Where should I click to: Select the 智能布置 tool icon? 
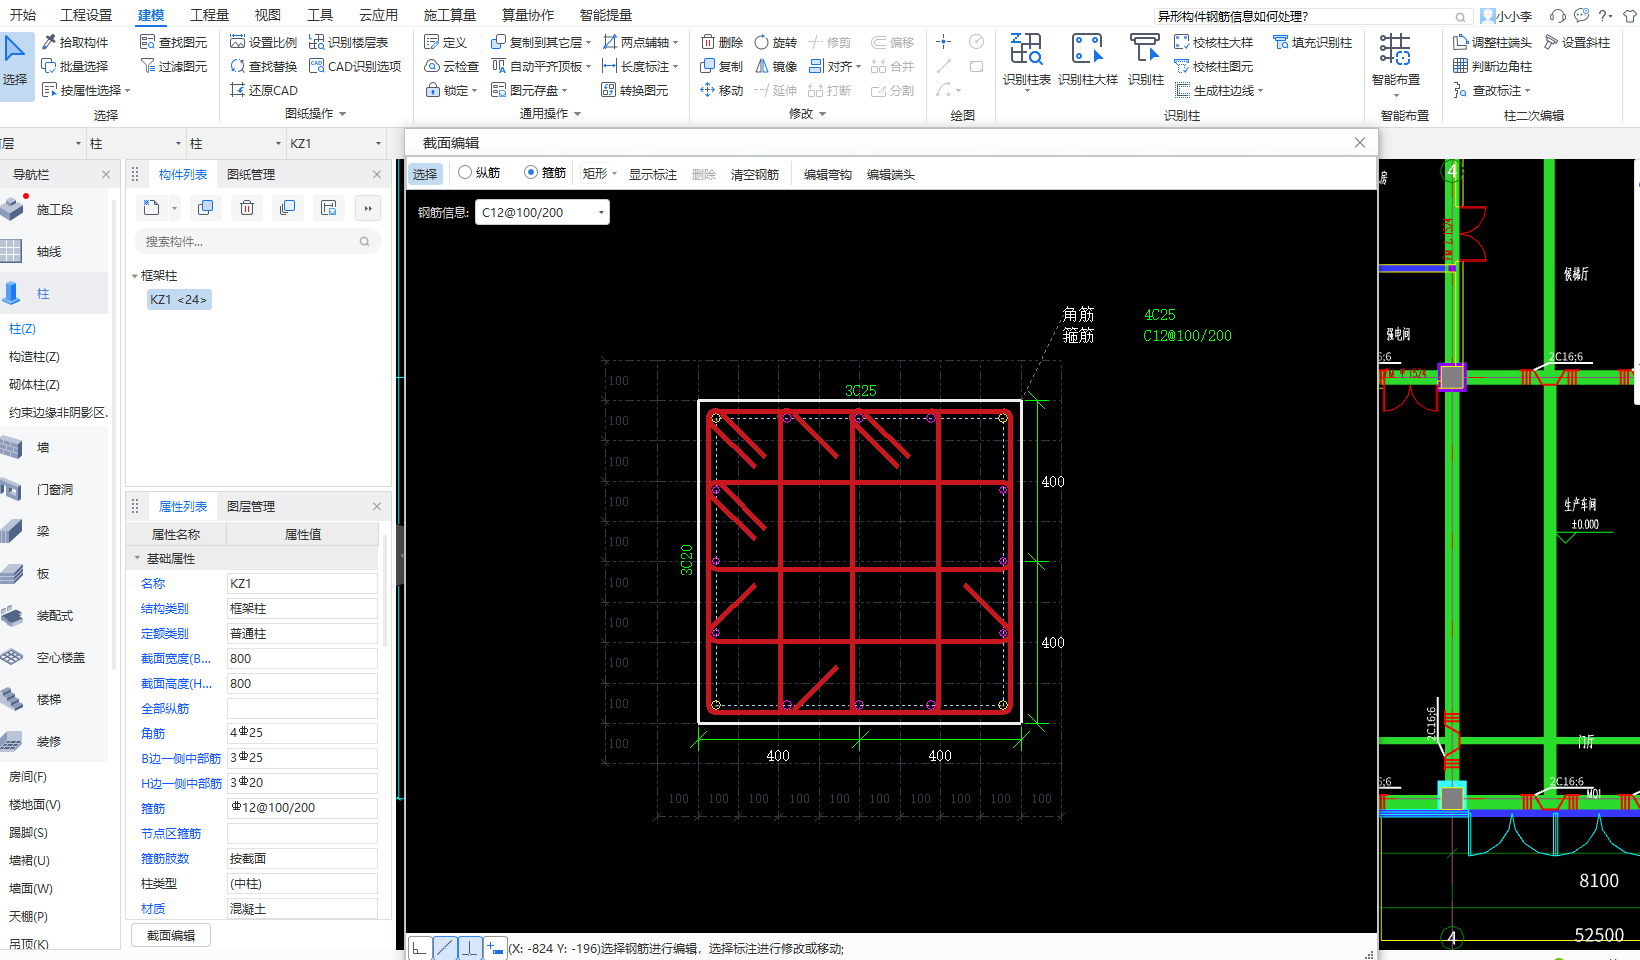1395,50
